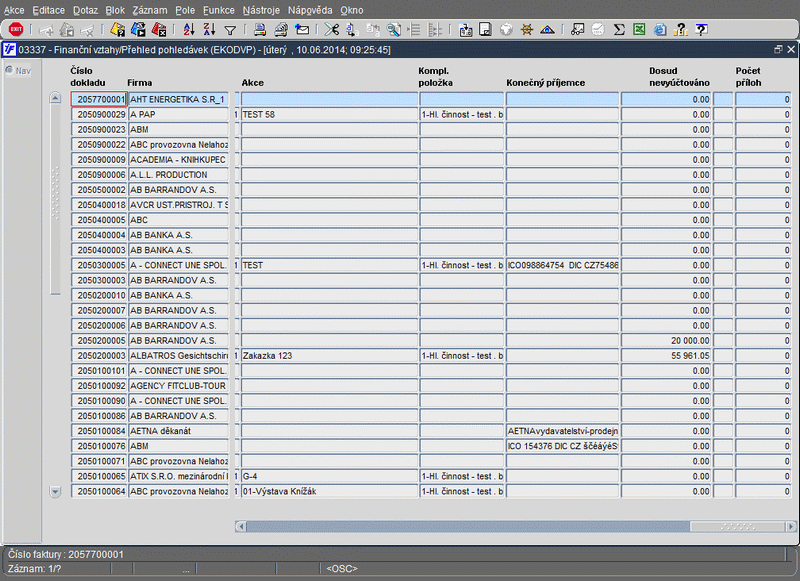The width and height of the screenshot is (800, 581).
Task: Restore the inner window via restore button
Action: [x=778, y=49]
